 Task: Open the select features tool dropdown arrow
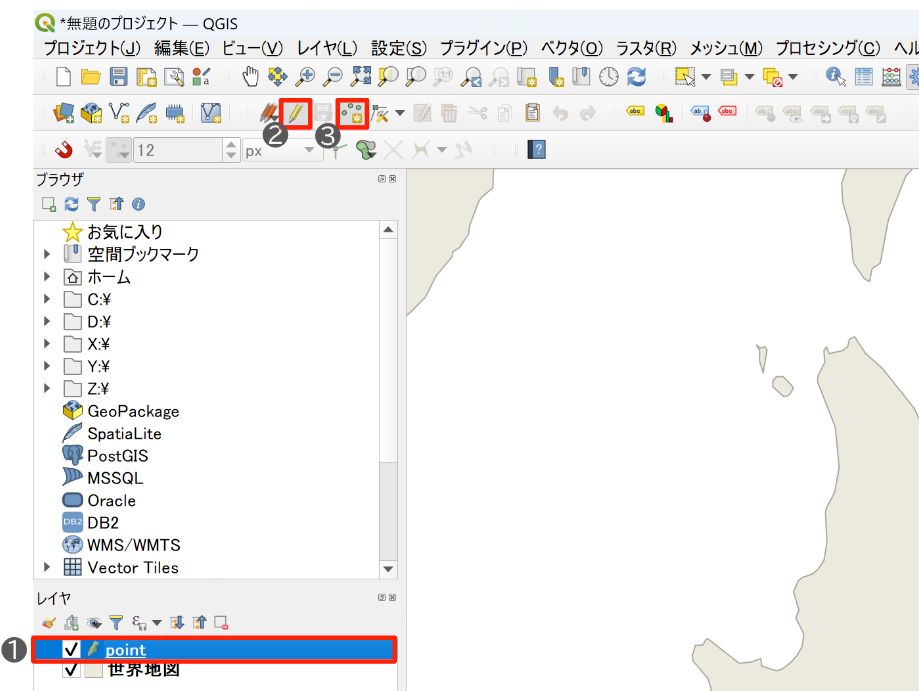[706, 77]
